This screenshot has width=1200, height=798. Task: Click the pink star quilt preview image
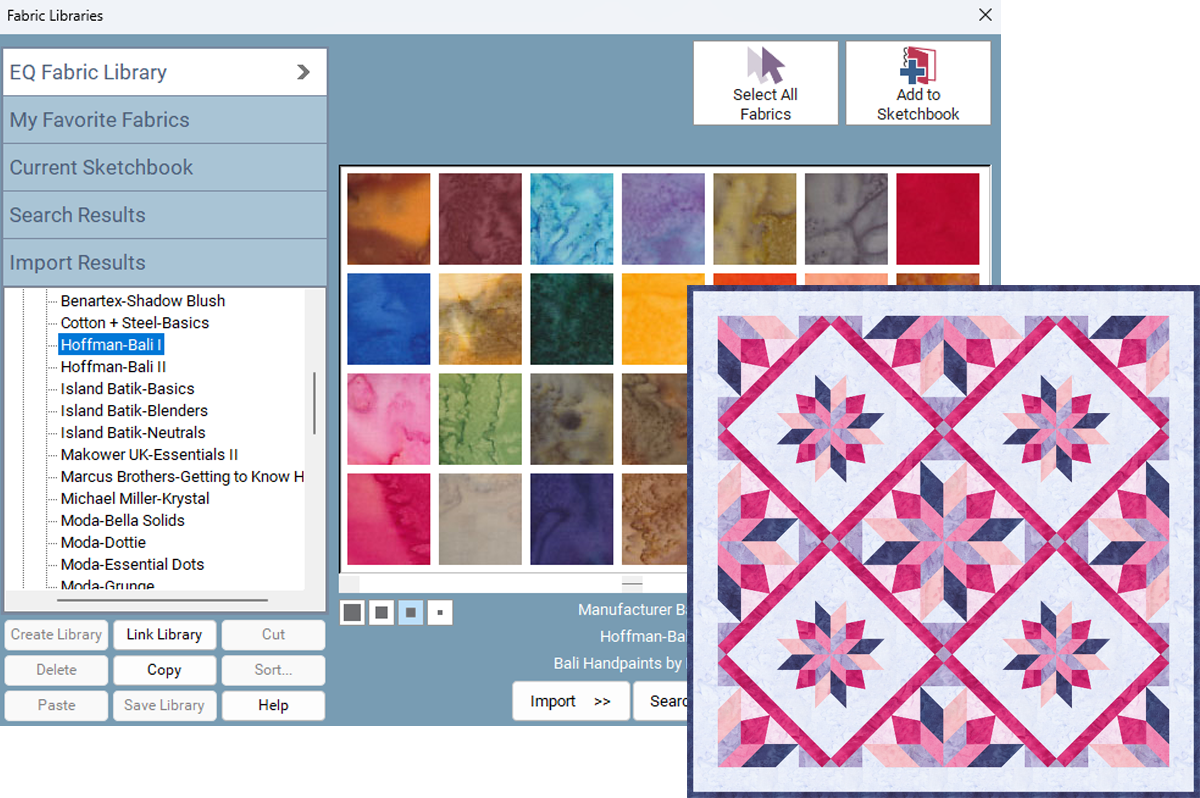943,541
